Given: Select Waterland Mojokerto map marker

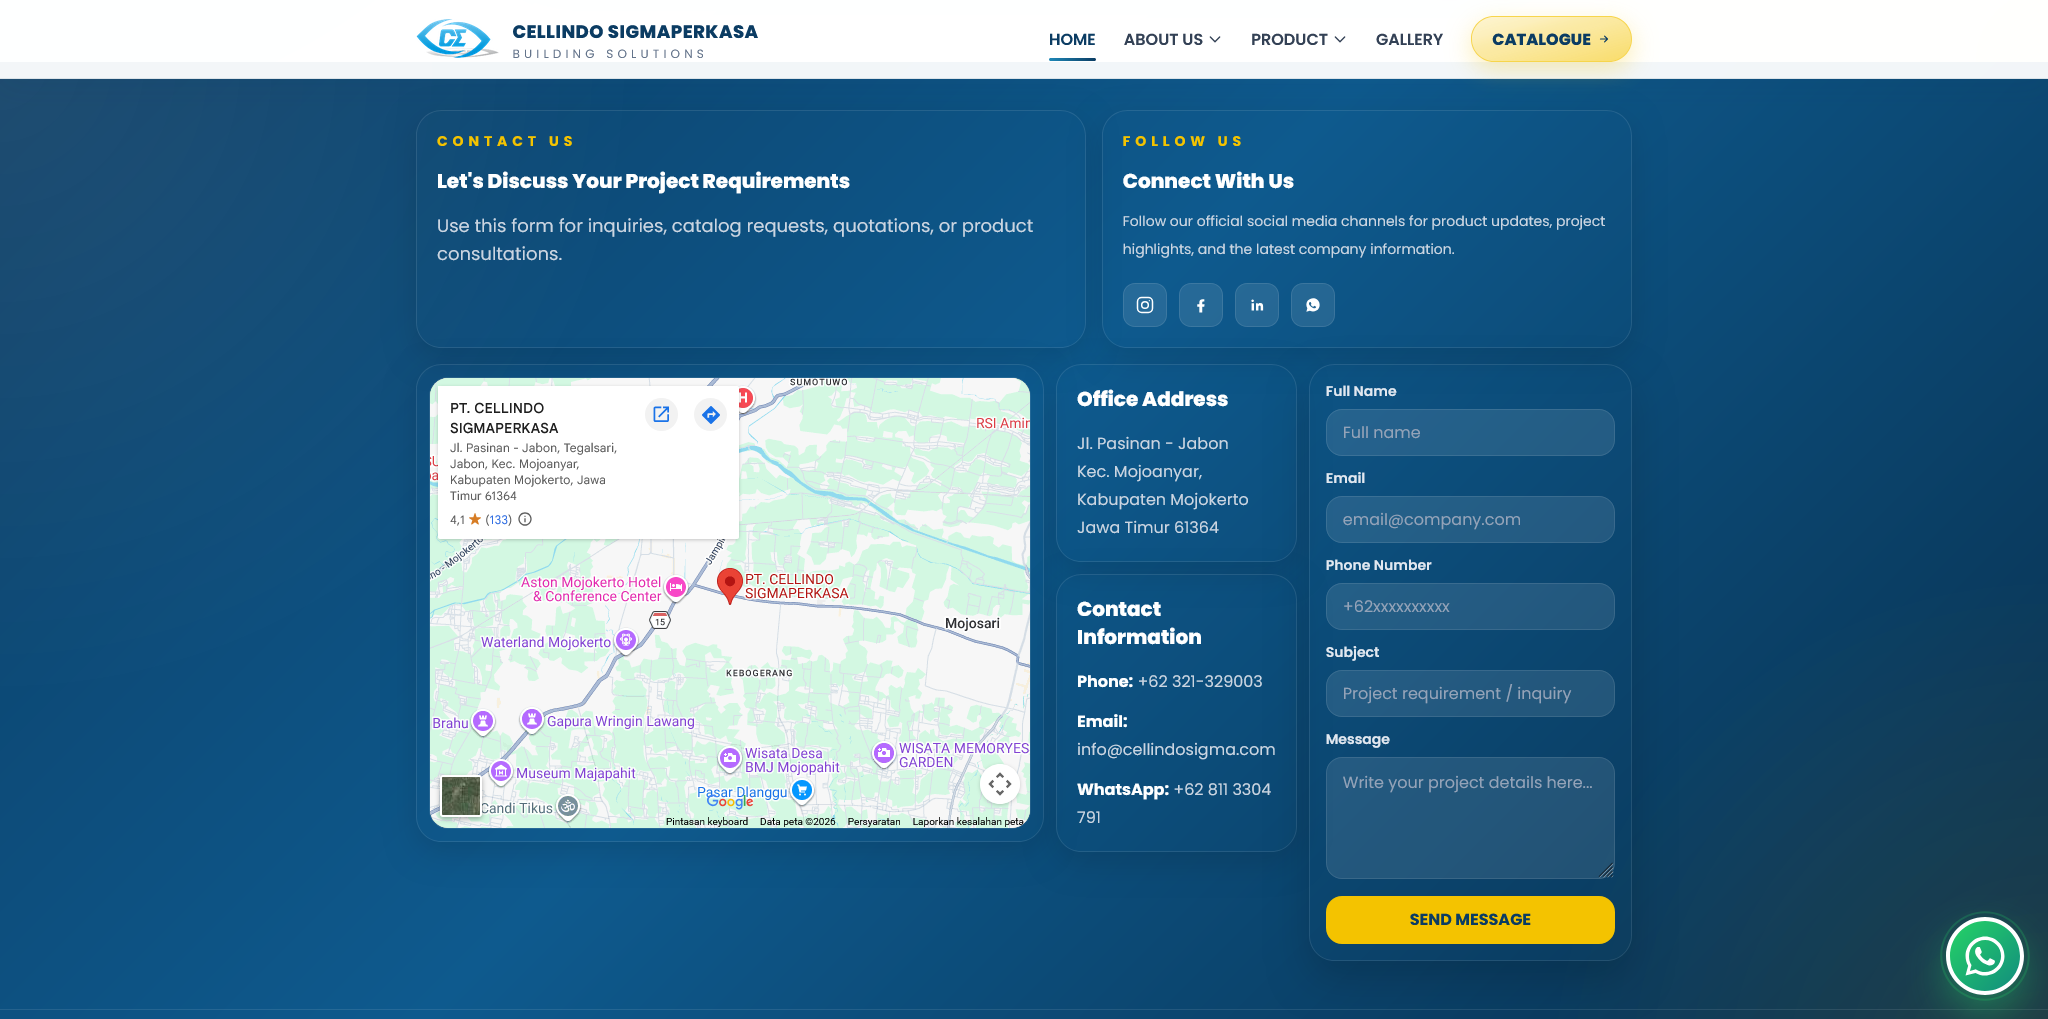Looking at the screenshot, I should point(626,640).
